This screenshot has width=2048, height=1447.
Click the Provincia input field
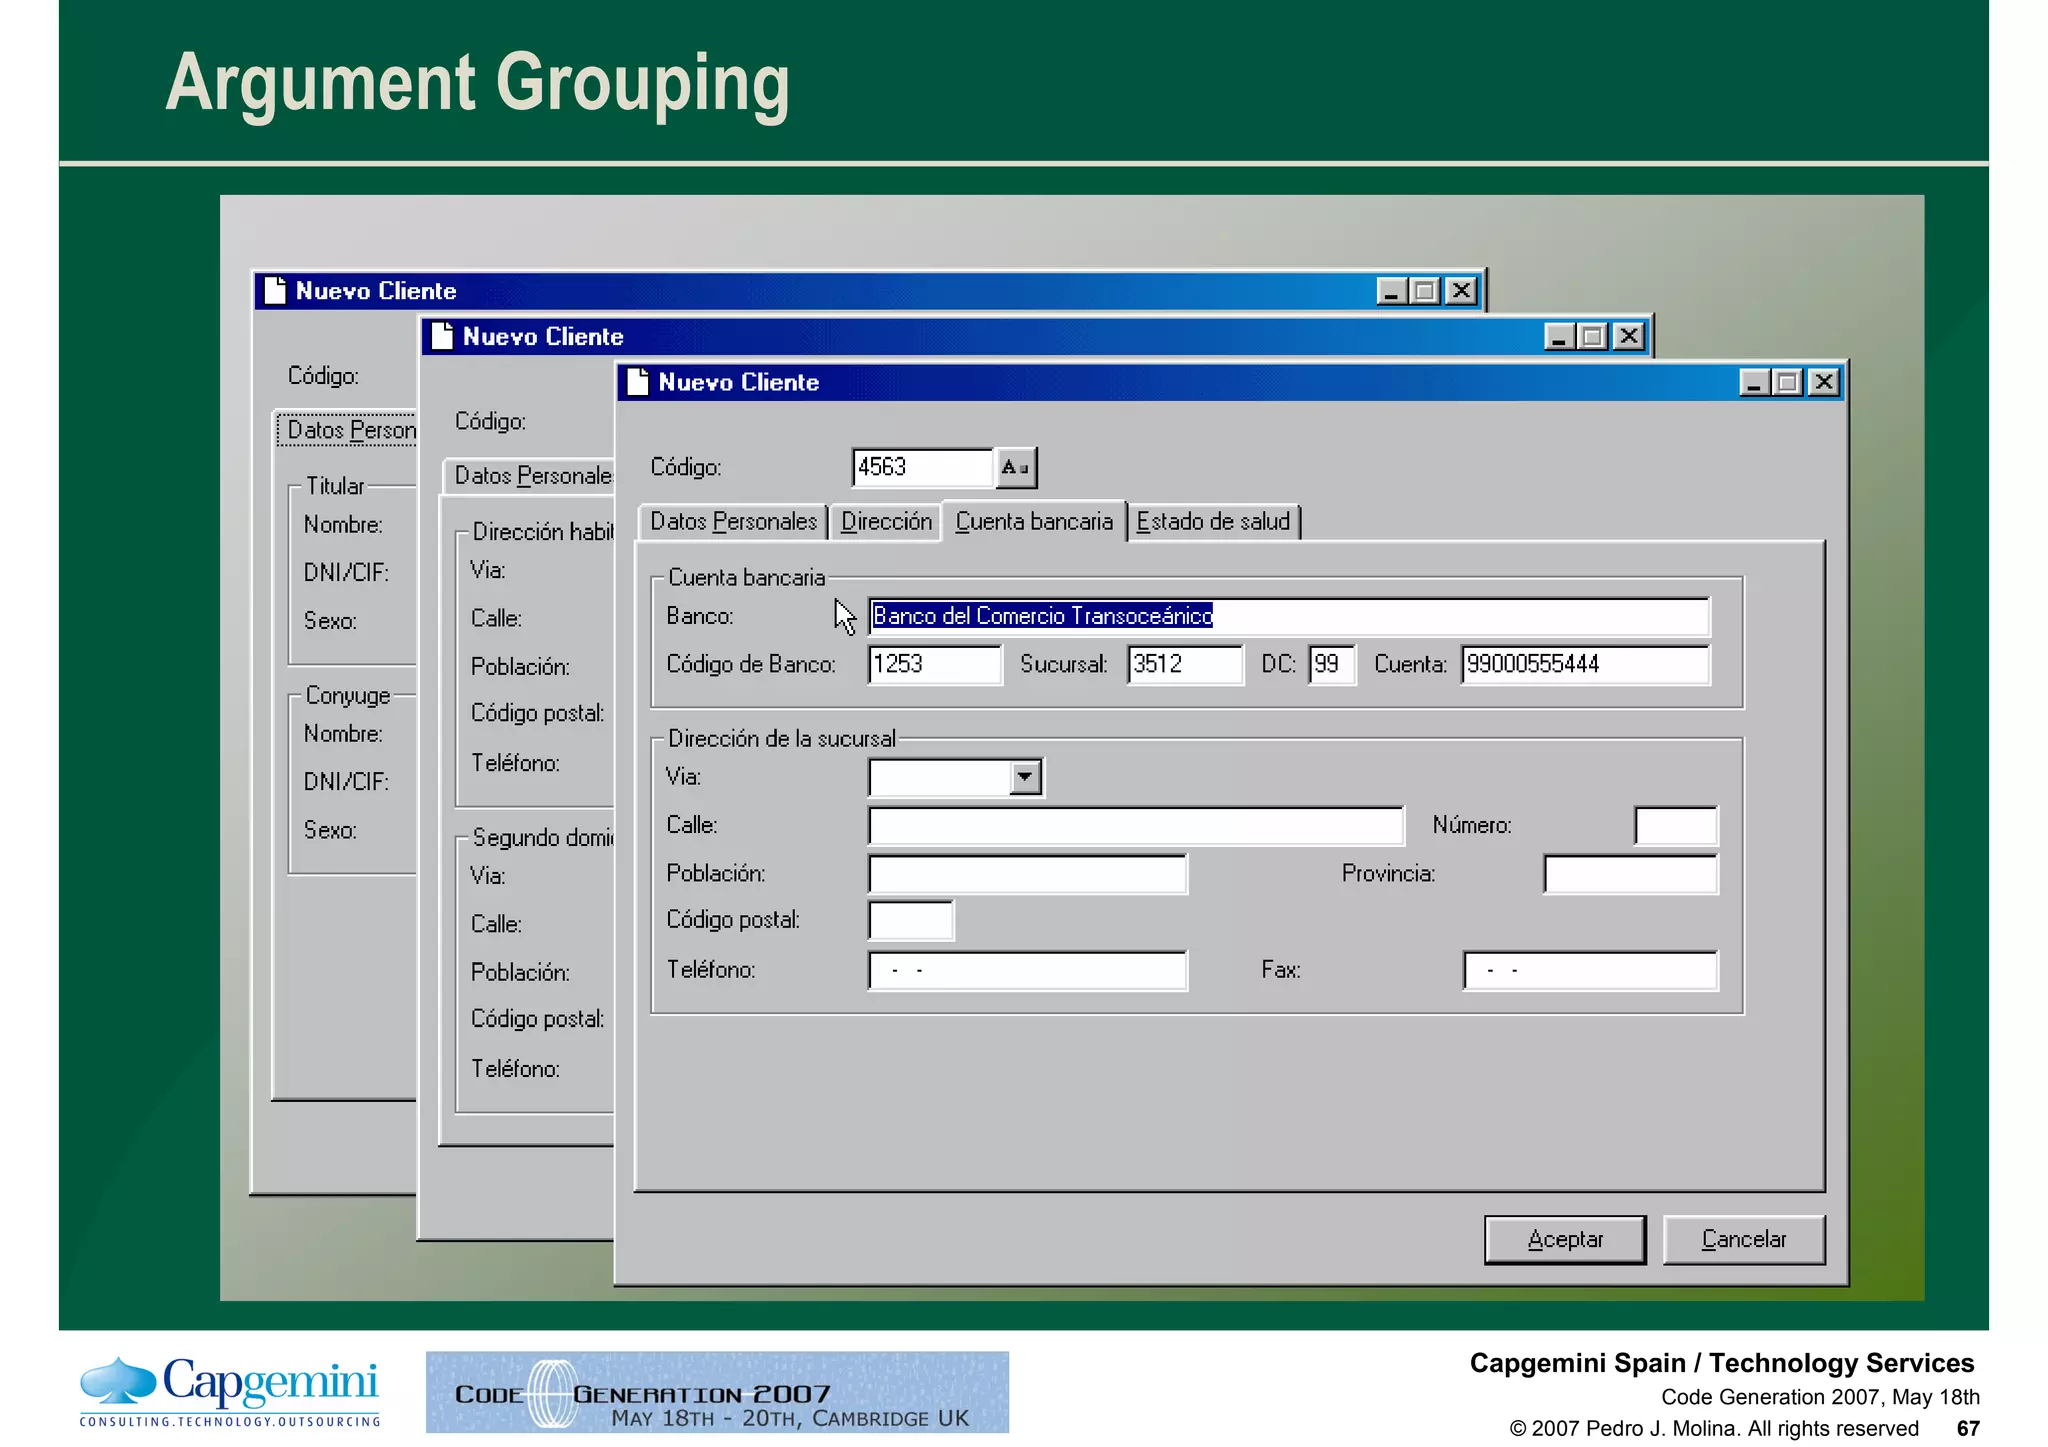click(1631, 874)
